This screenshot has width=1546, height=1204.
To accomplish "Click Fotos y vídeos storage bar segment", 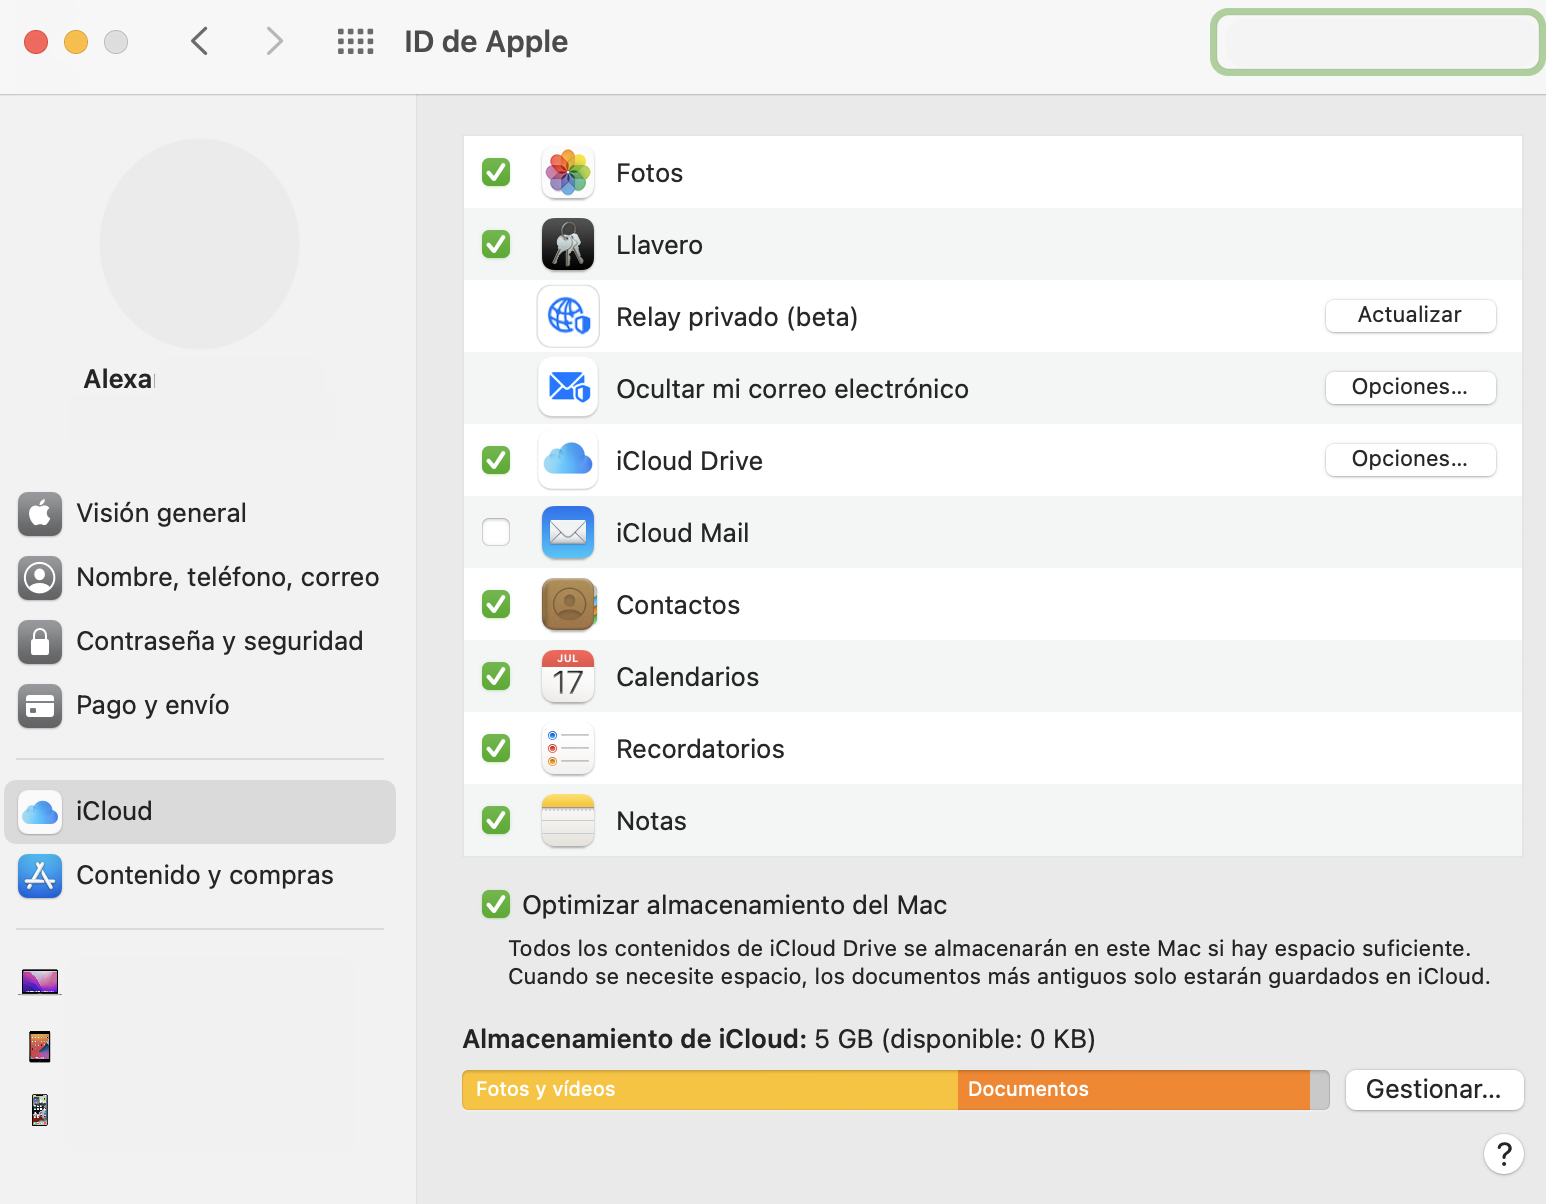I will click(710, 1090).
